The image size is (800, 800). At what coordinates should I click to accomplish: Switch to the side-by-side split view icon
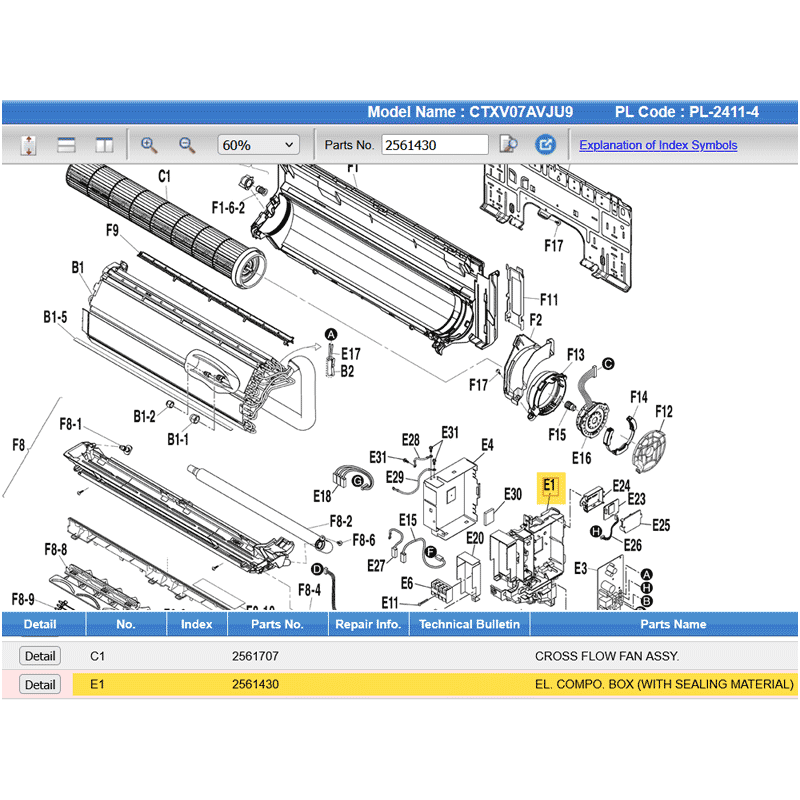(x=104, y=145)
